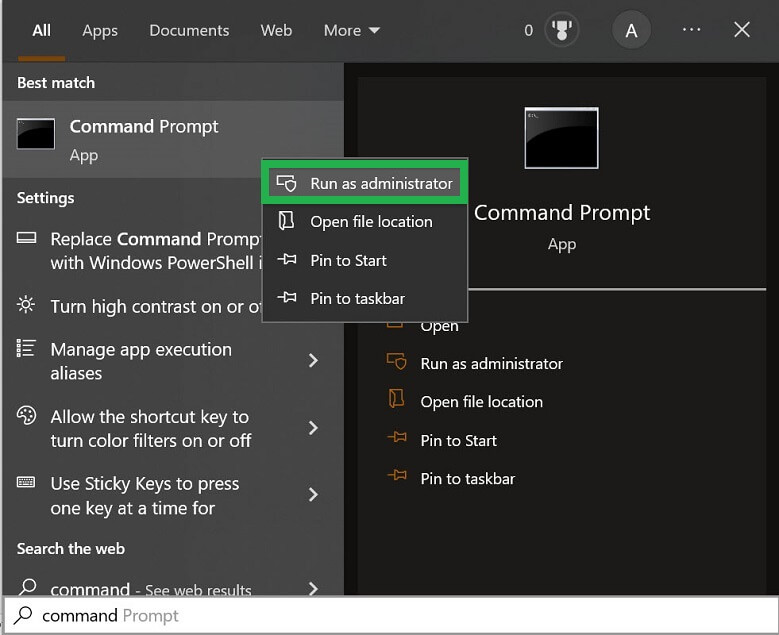Click Run as administrator in the right pane
This screenshot has width=779, height=635.
tap(491, 364)
